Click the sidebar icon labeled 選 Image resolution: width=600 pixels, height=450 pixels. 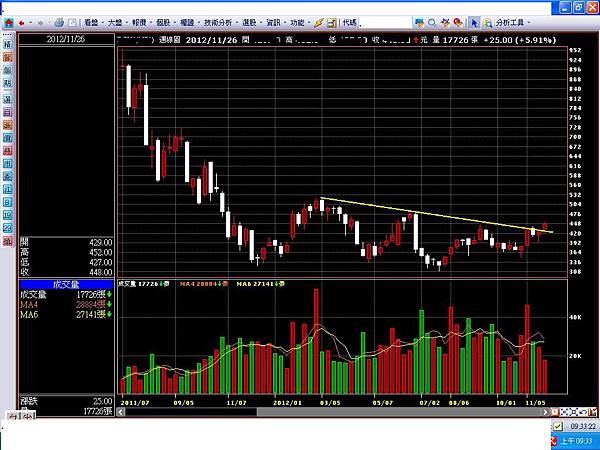tap(8, 99)
